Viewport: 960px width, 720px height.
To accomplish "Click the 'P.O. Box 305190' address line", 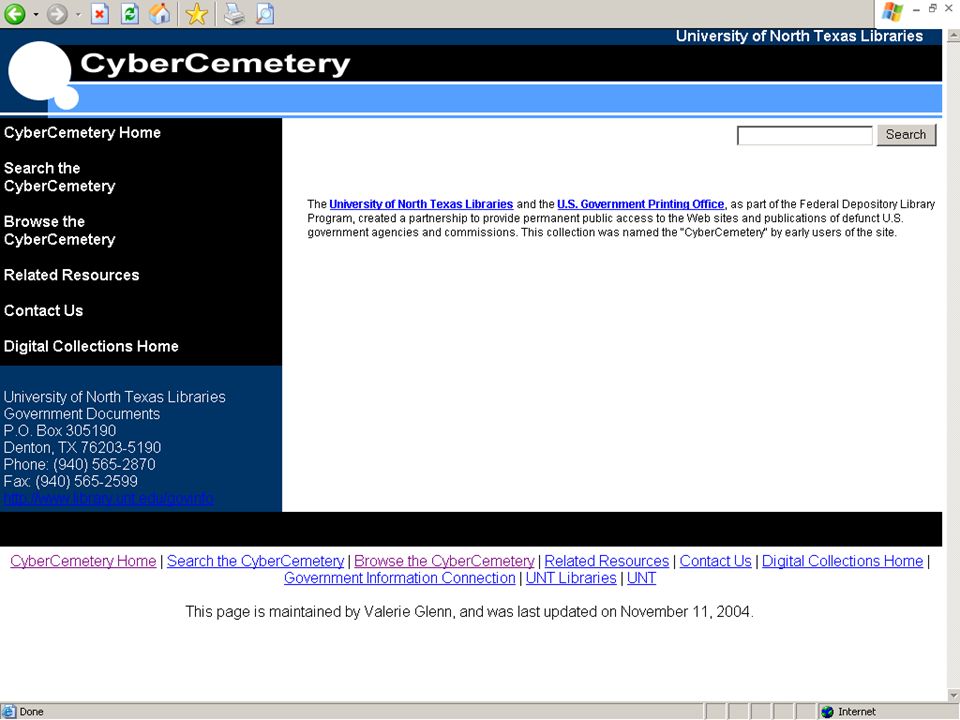I will [60, 431].
